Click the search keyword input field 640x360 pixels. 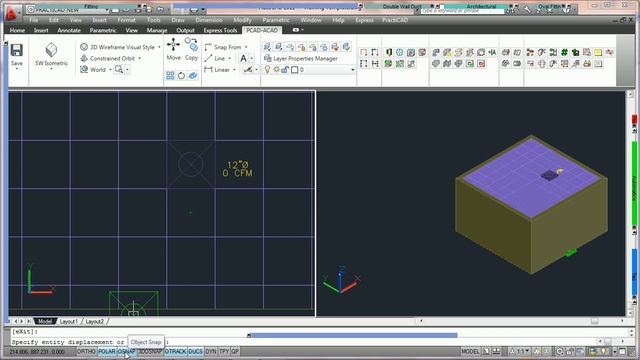pos(462,11)
